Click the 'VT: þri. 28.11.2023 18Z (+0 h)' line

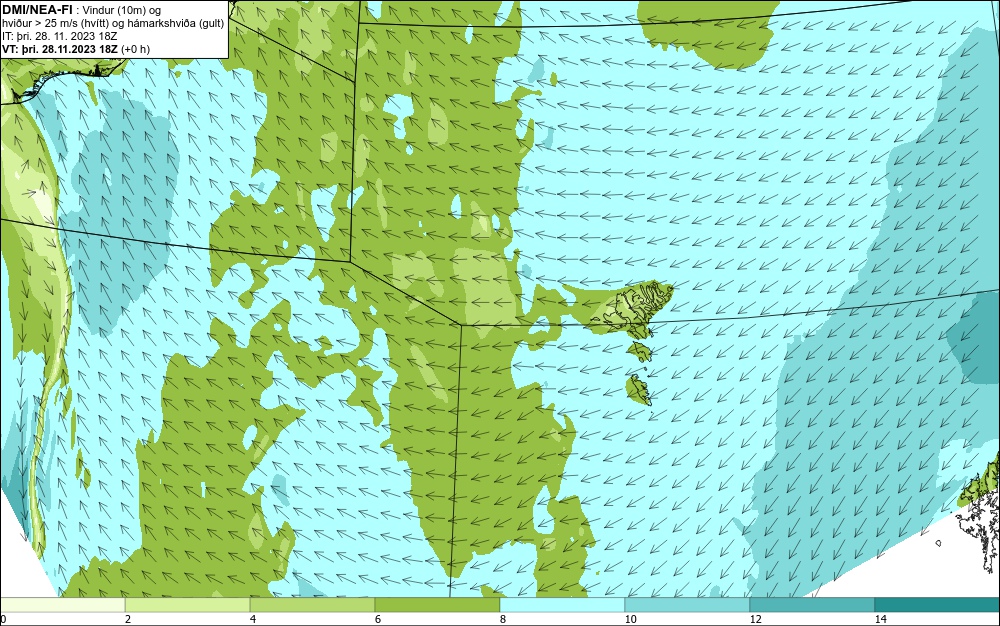click(76, 49)
